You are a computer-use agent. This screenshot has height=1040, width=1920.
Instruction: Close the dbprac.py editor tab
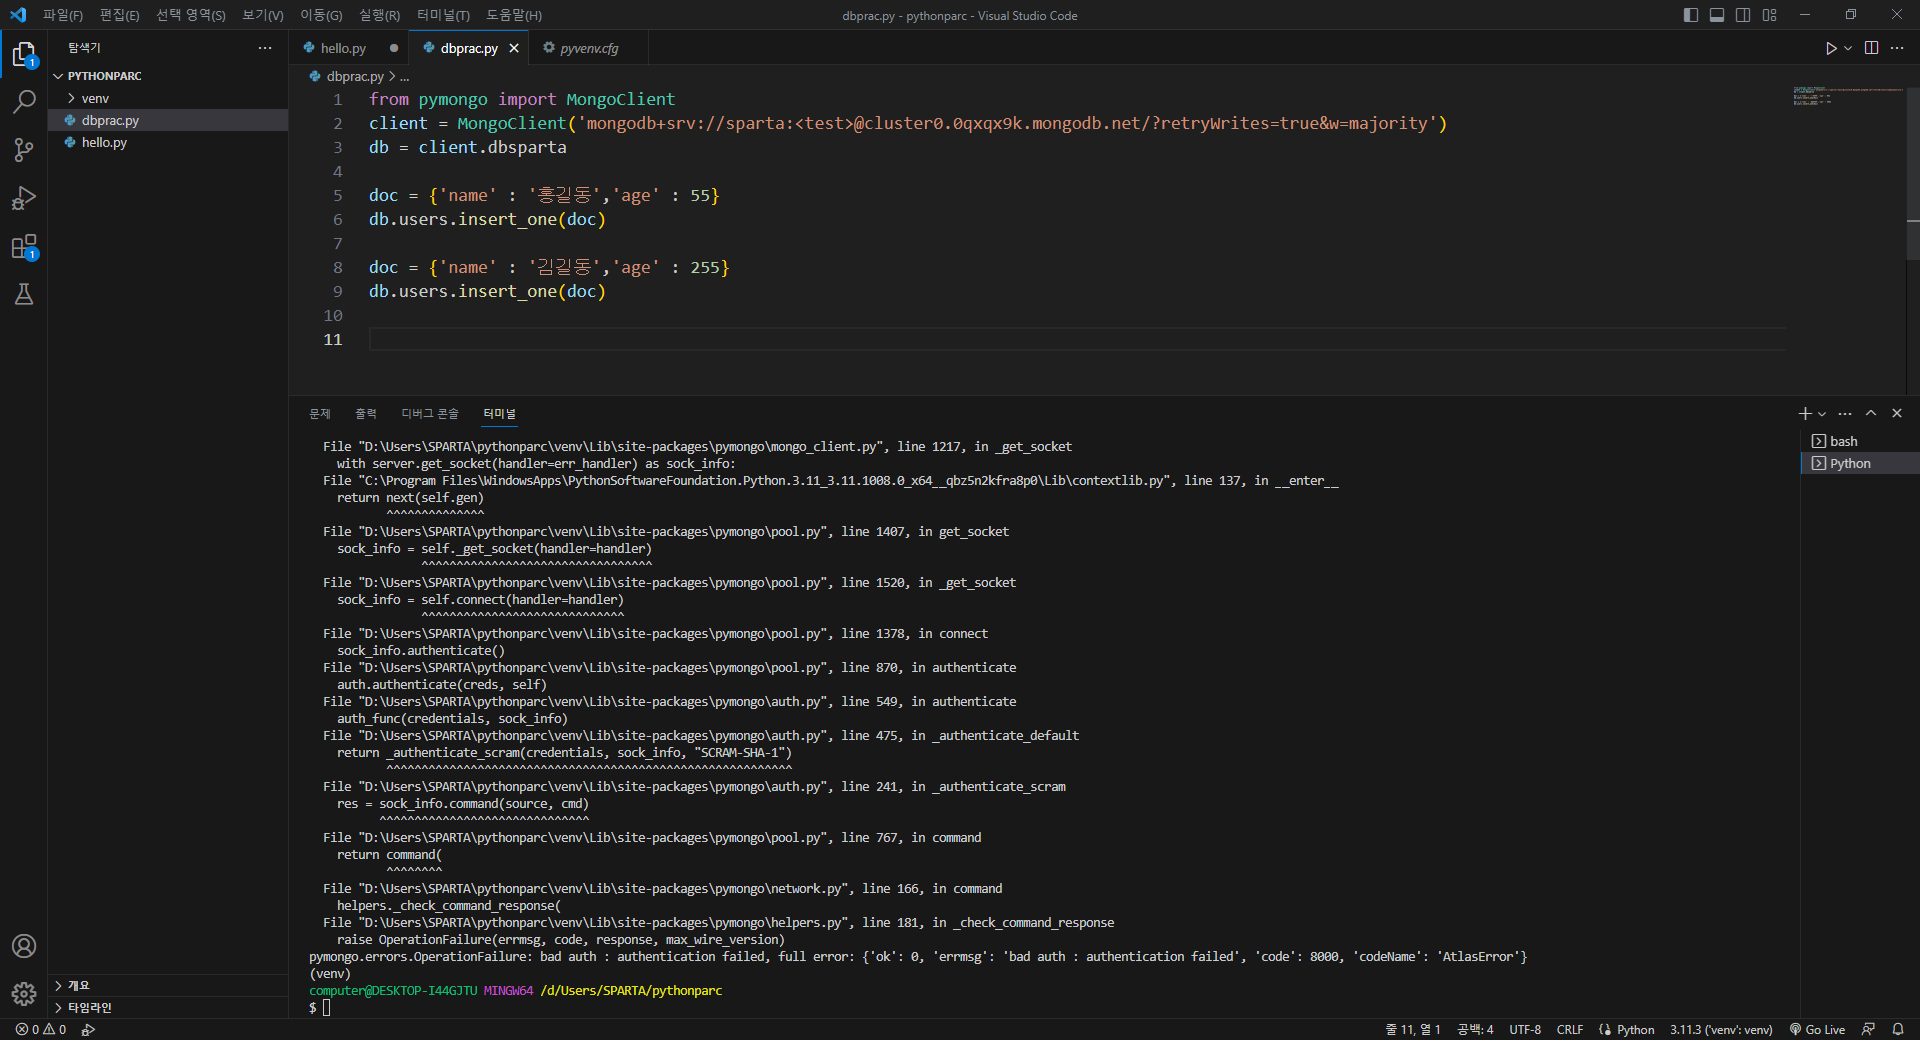514,48
